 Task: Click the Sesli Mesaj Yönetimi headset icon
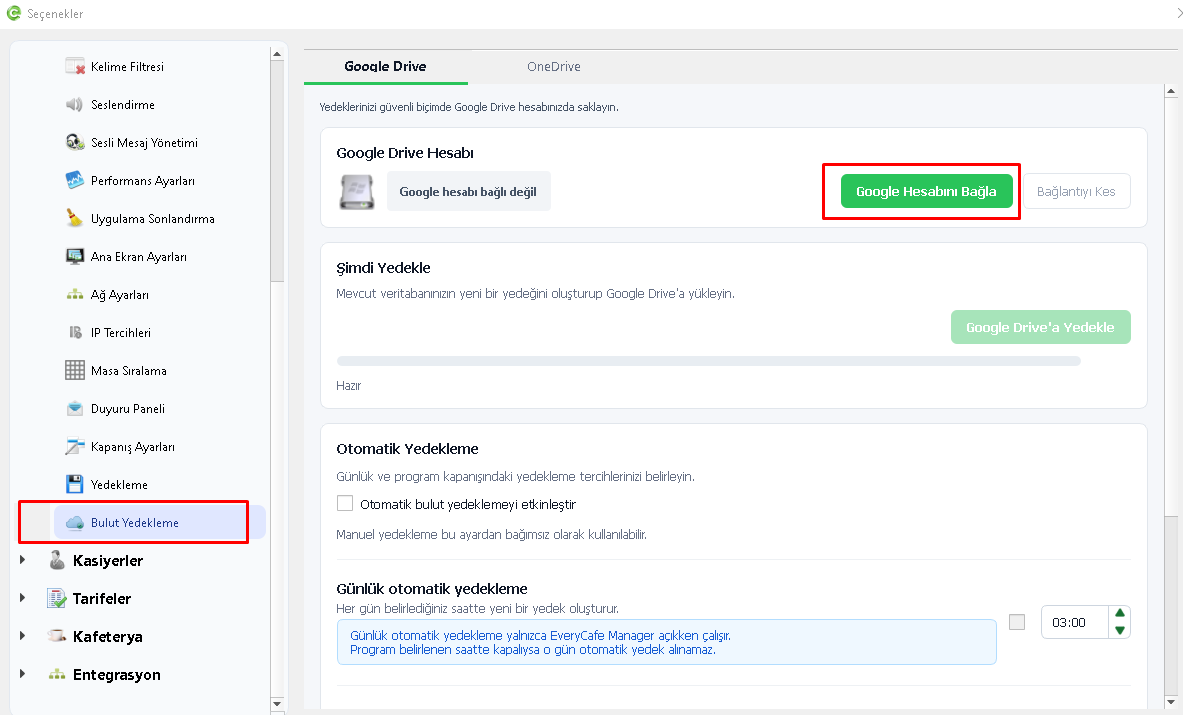click(75, 142)
